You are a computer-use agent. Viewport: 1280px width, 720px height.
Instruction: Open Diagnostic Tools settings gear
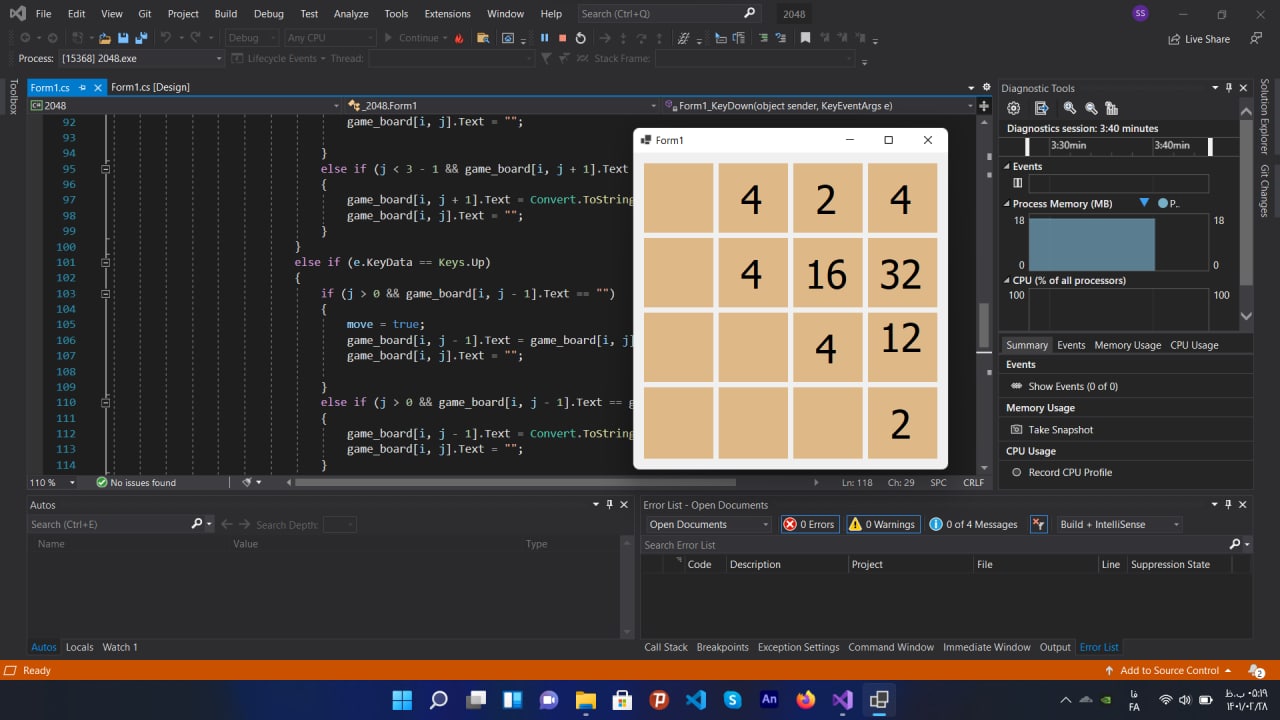pos(1013,108)
